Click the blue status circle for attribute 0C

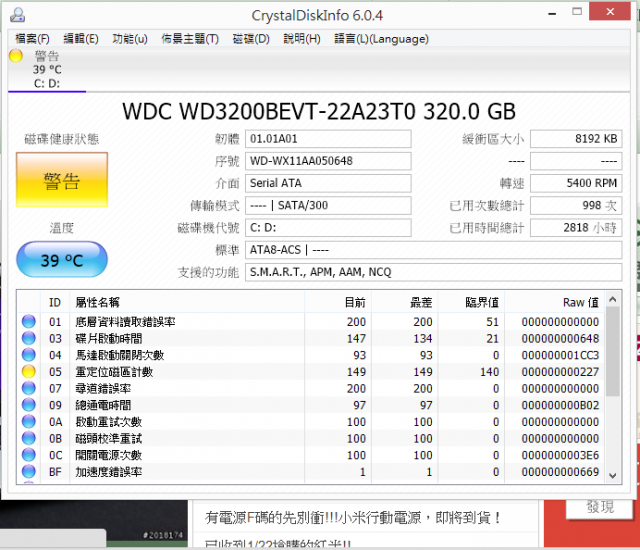[29, 455]
